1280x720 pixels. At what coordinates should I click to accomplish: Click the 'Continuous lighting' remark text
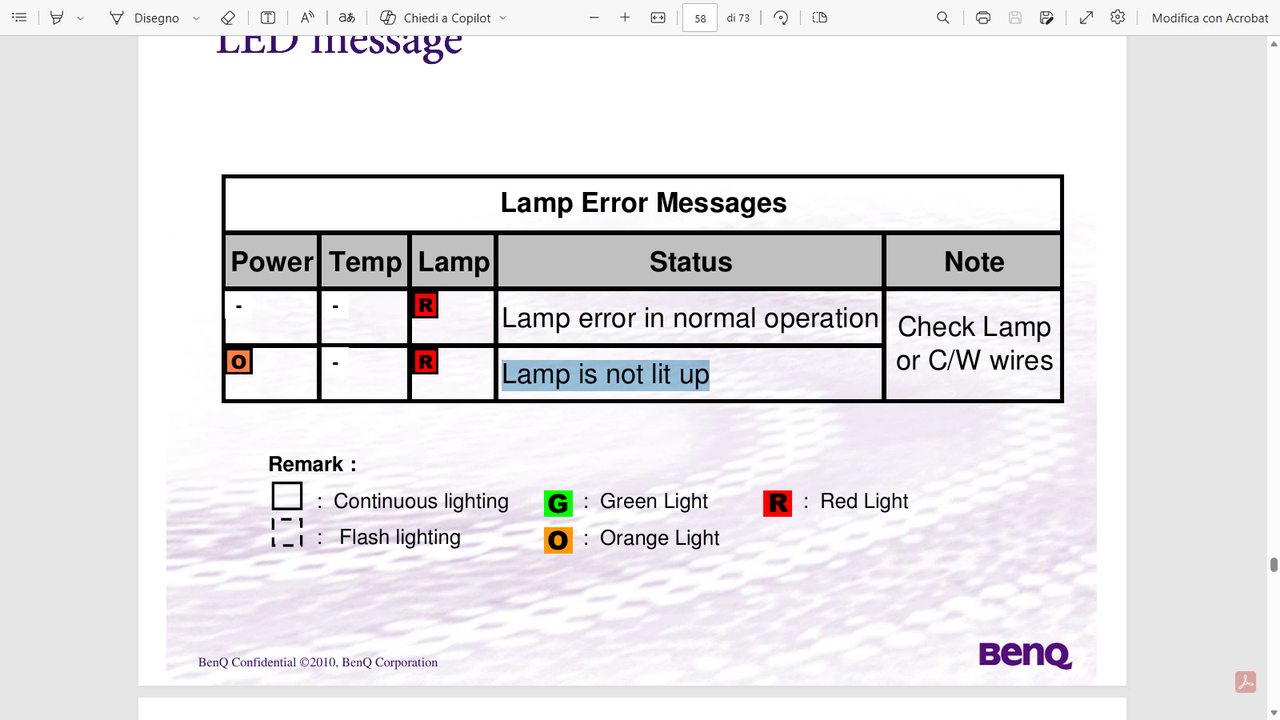(x=421, y=501)
